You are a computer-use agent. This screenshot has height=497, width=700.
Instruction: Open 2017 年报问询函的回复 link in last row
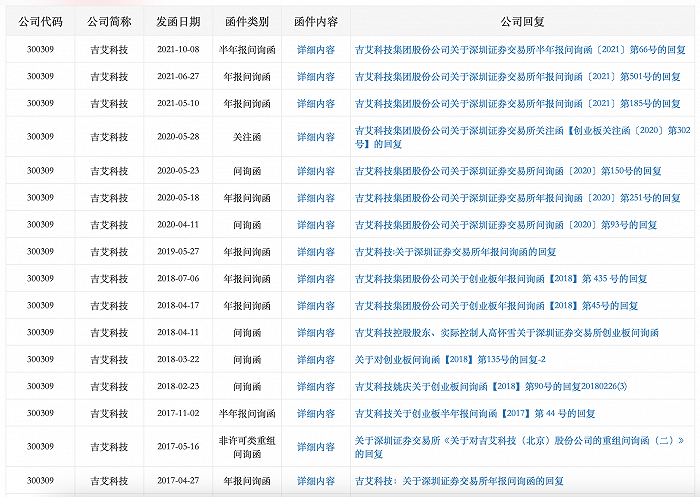pyautogui.click(x=459, y=481)
